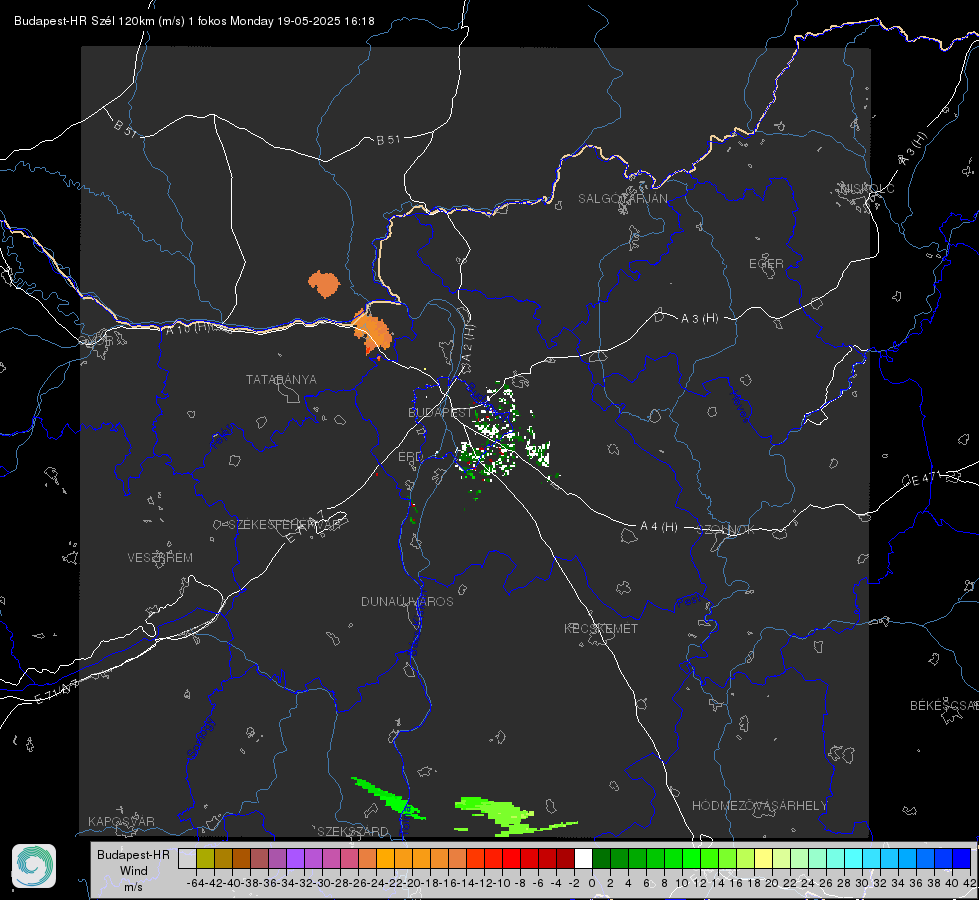This screenshot has height=900, width=979.
Task: Click the EGER city label
Action: pyautogui.click(x=766, y=264)
